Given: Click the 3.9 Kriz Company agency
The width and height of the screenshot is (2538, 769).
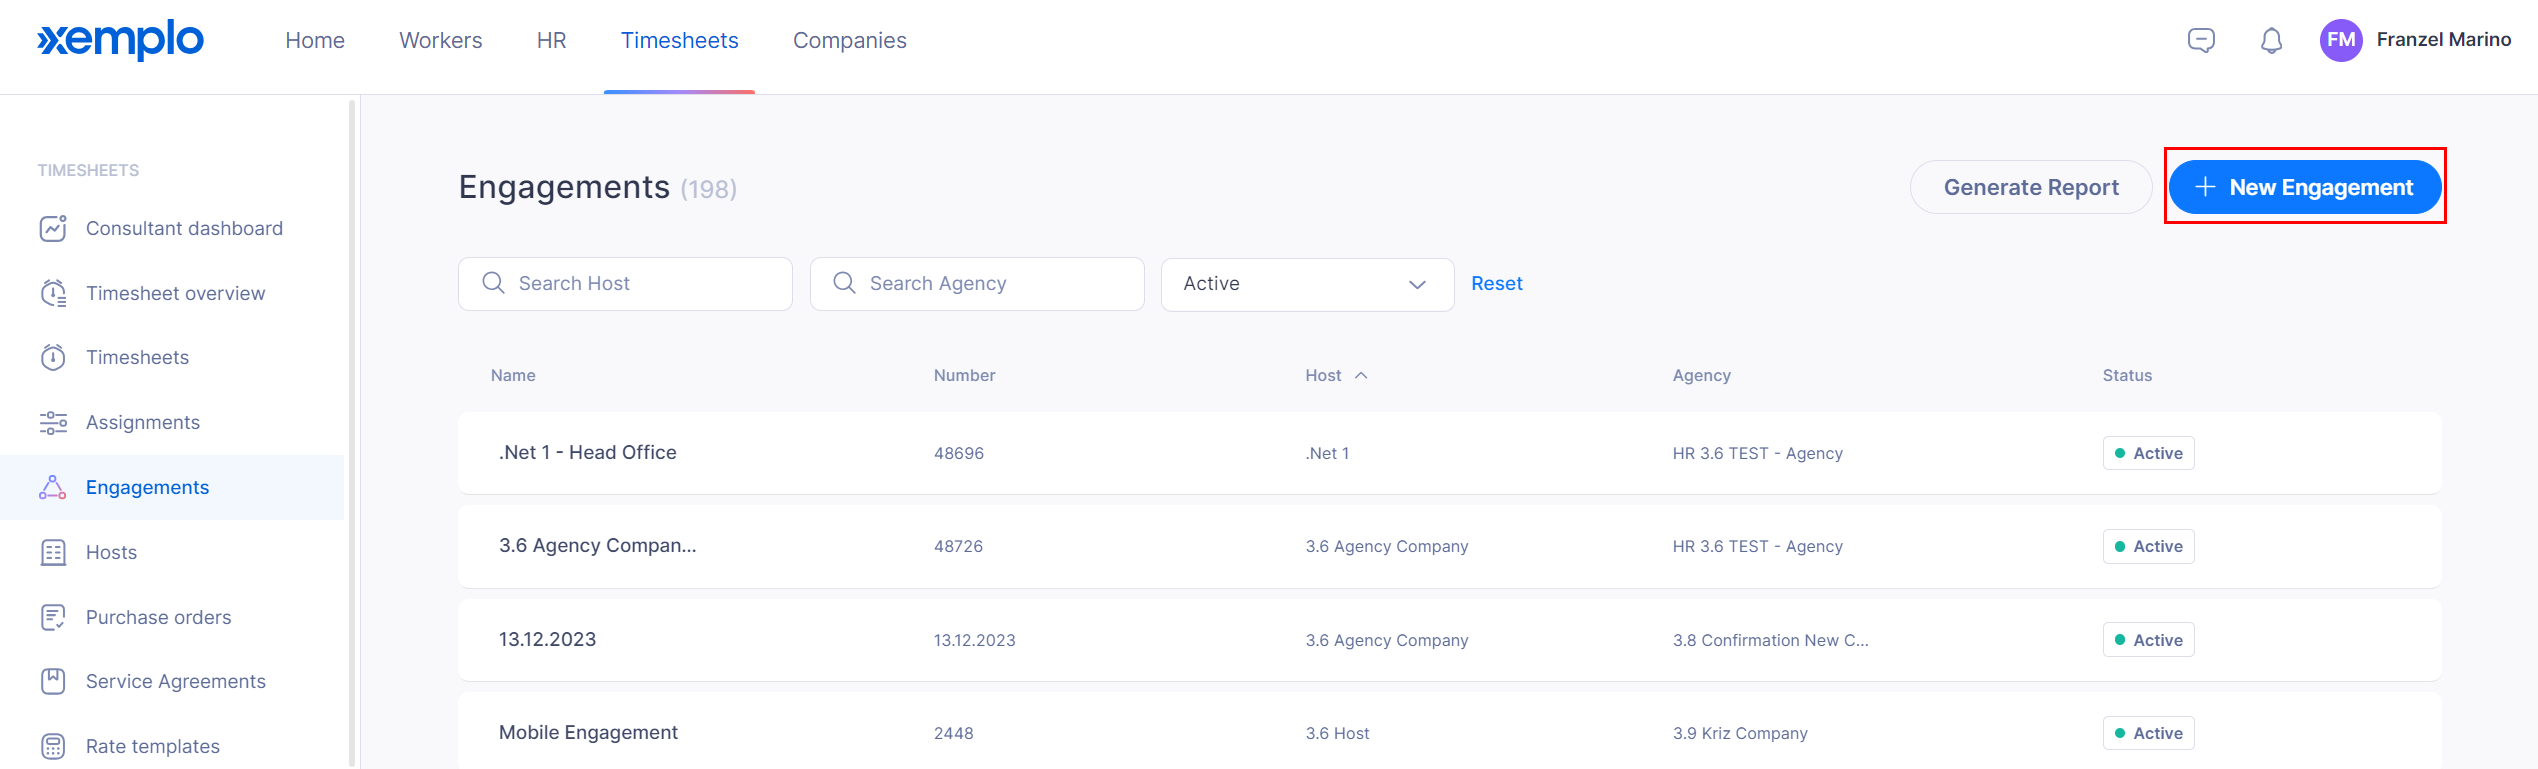Looking at the screenshot, I should (x=1740, y=733).
